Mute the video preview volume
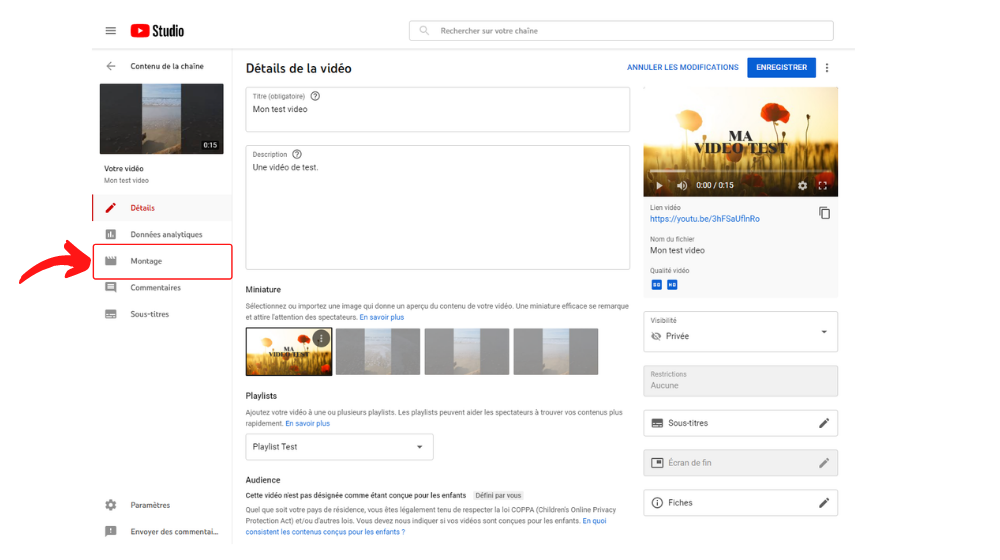Image resolution: width=1000 pixels, height=560 pixels. pyautogui.click(x=682, y=186)
